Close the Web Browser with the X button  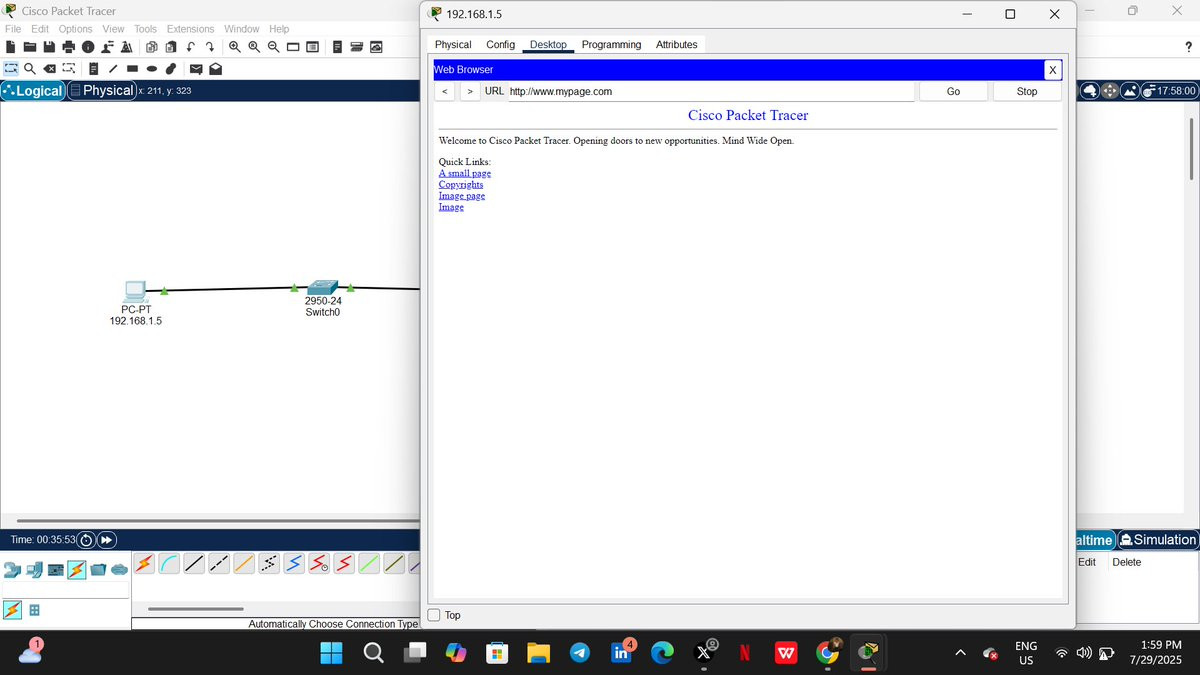point(1052,70)
